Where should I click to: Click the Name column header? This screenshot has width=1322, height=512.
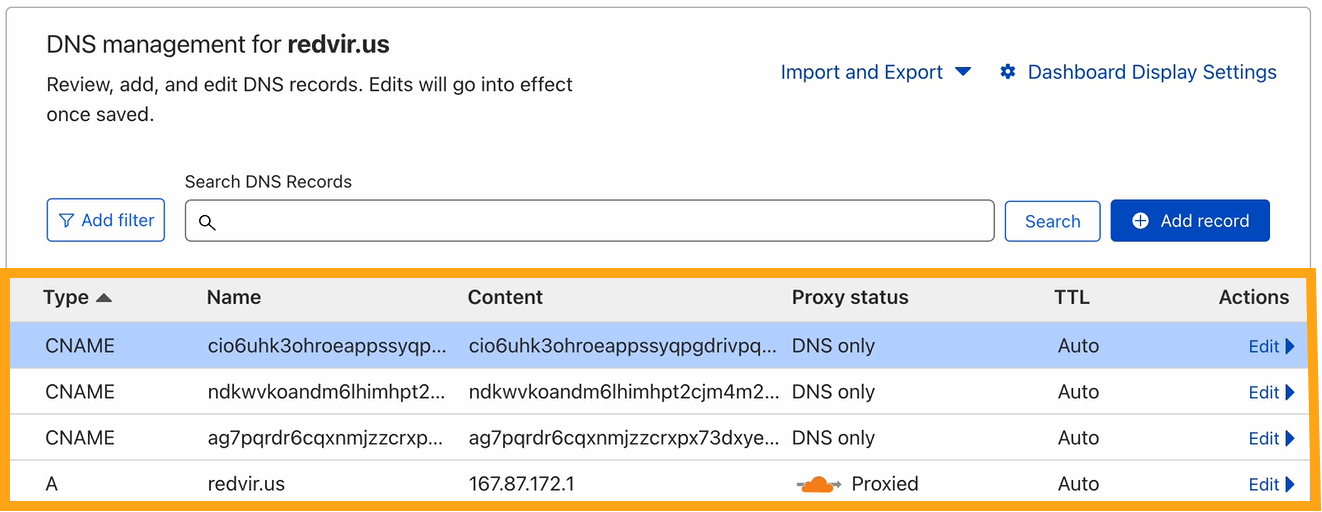click(x=234, y=297)
